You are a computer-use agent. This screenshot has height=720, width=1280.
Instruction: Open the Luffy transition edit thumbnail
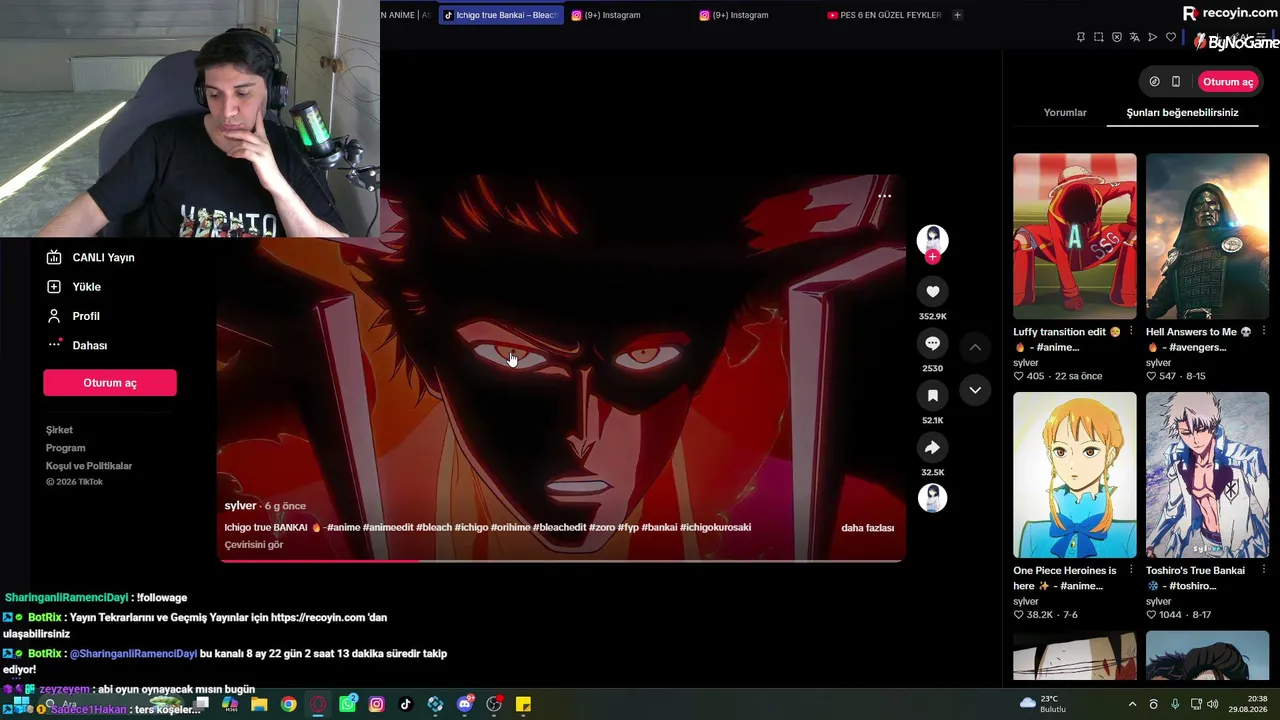[x=1075, y=236]
